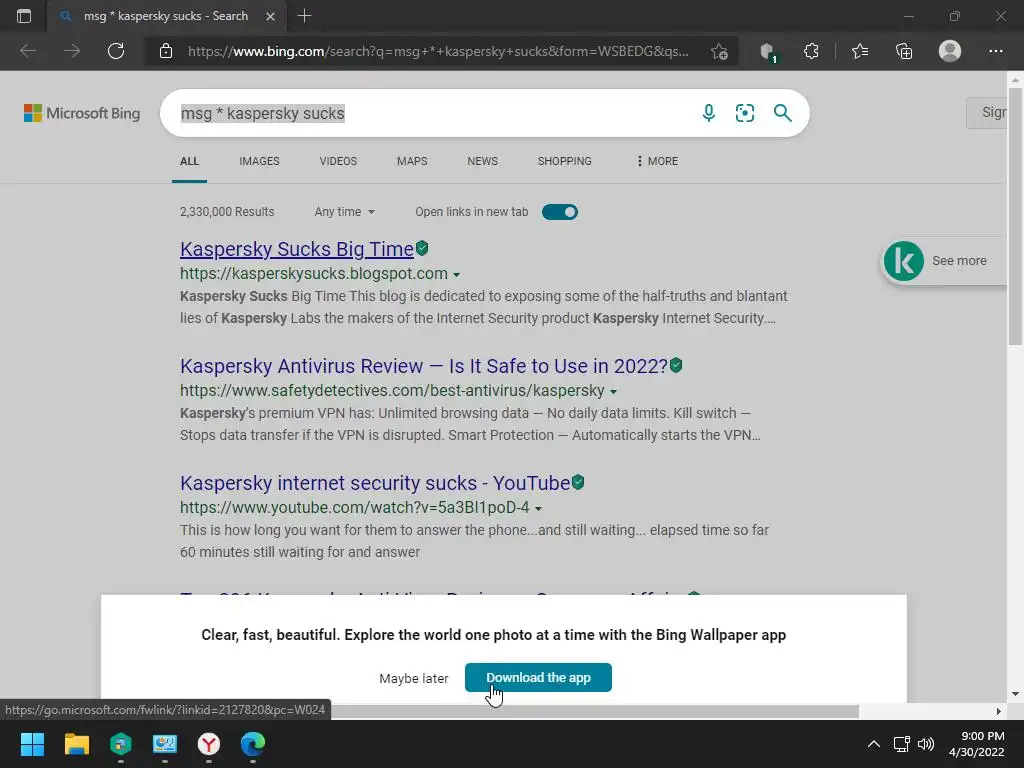Open clock showing 9:00 PM 4/30/2022
This screenshot has height=768, width=1024.
tap(976, 744)
